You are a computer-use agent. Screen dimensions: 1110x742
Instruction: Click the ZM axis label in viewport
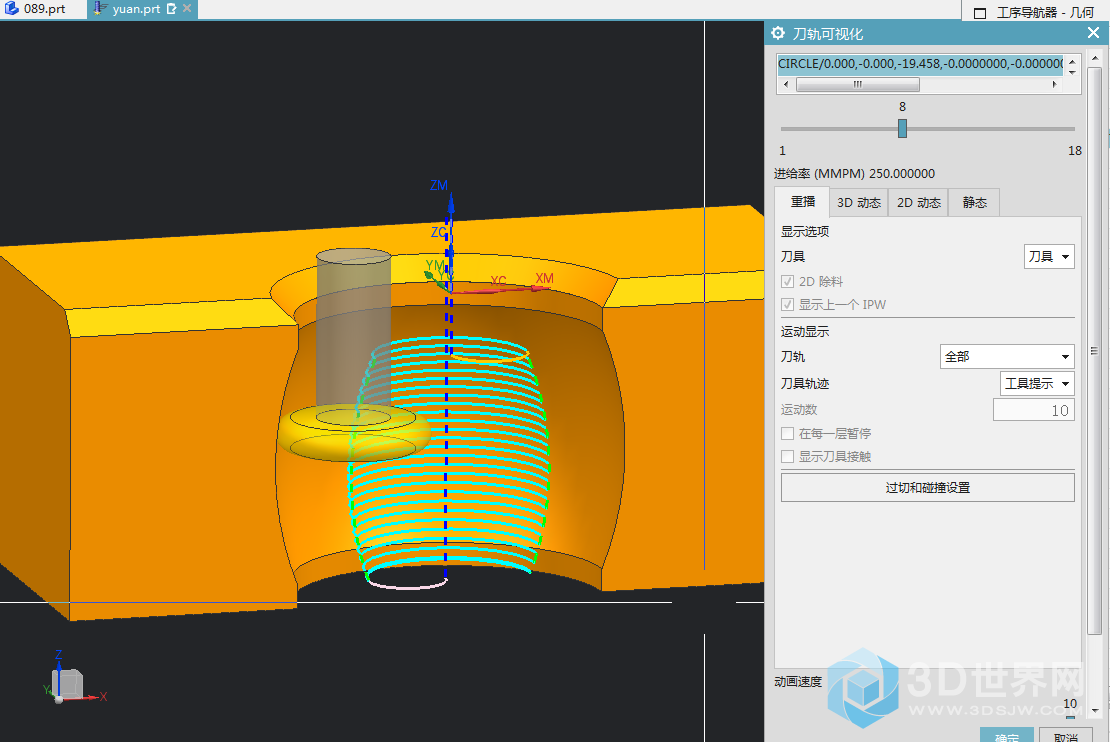439,185
